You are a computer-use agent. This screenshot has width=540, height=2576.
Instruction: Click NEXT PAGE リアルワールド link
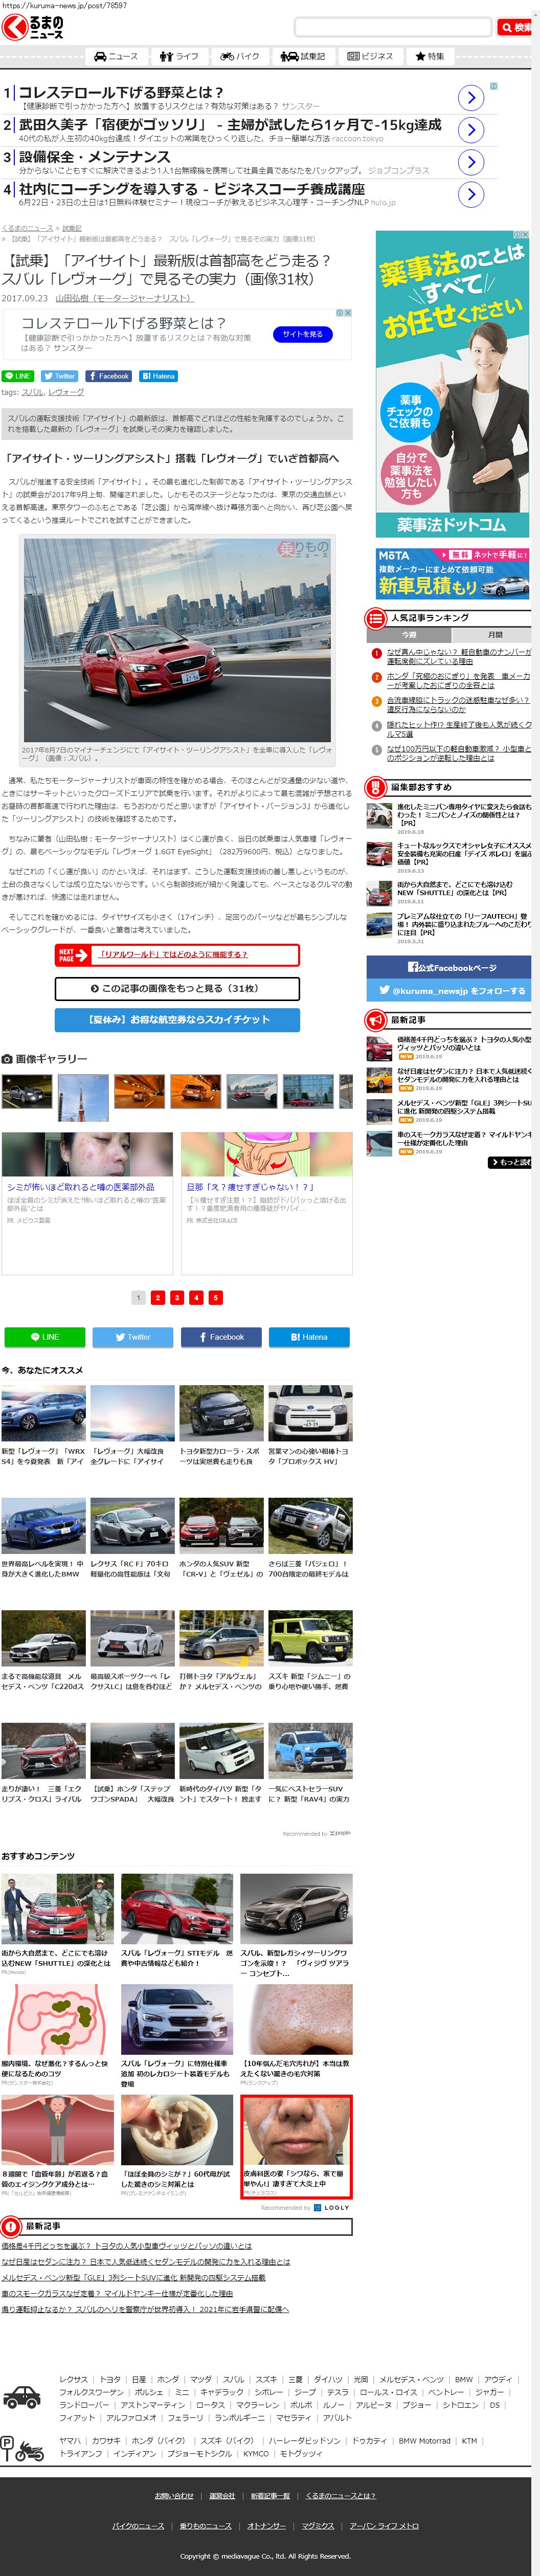coord(177,954)
